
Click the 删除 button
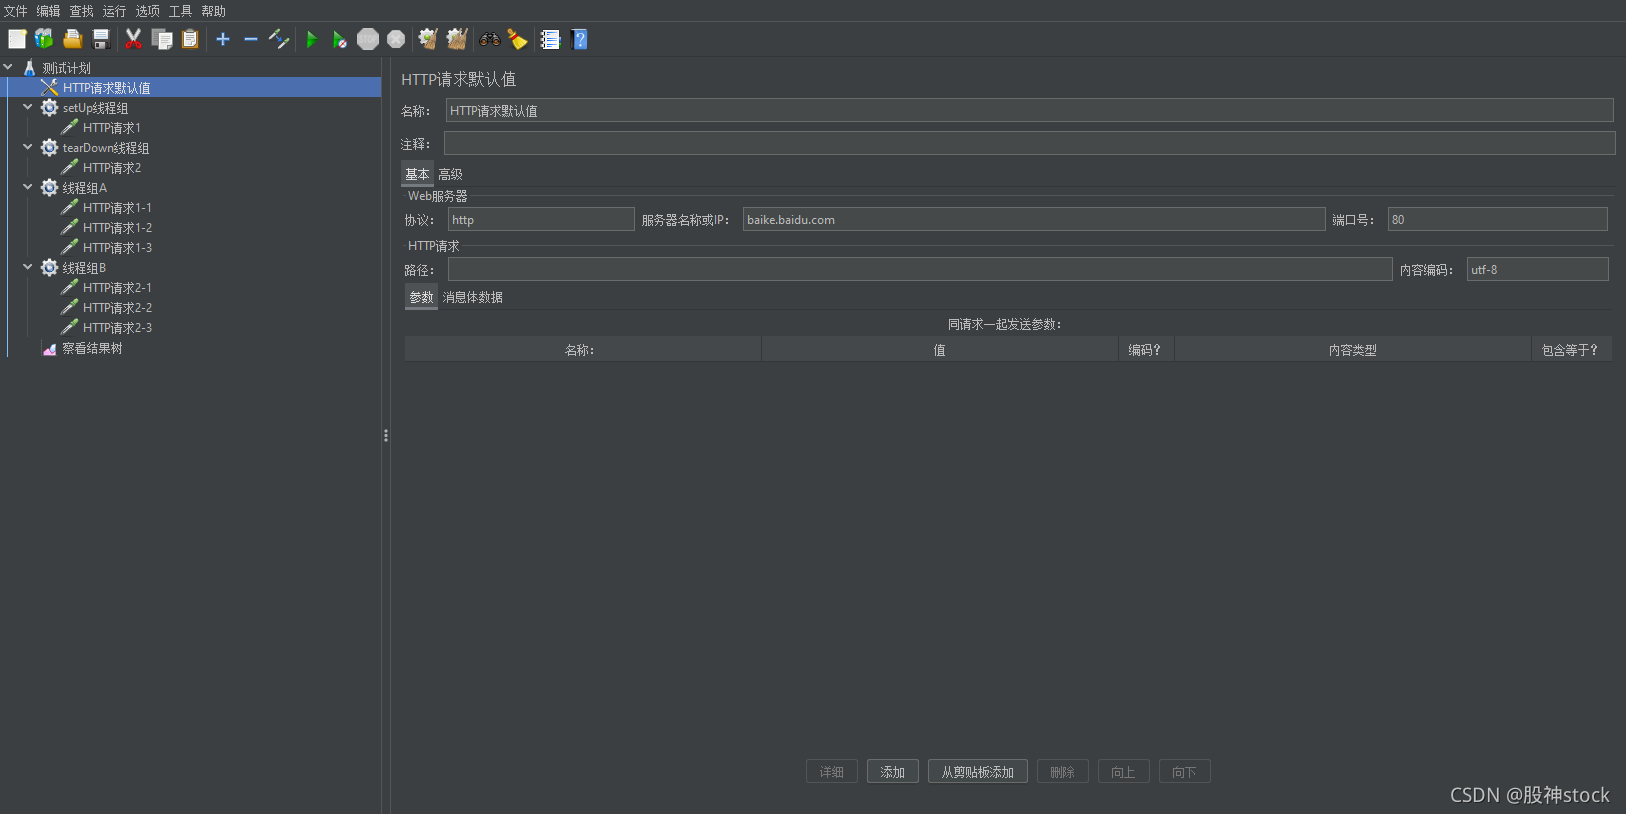click(1063, 772)
